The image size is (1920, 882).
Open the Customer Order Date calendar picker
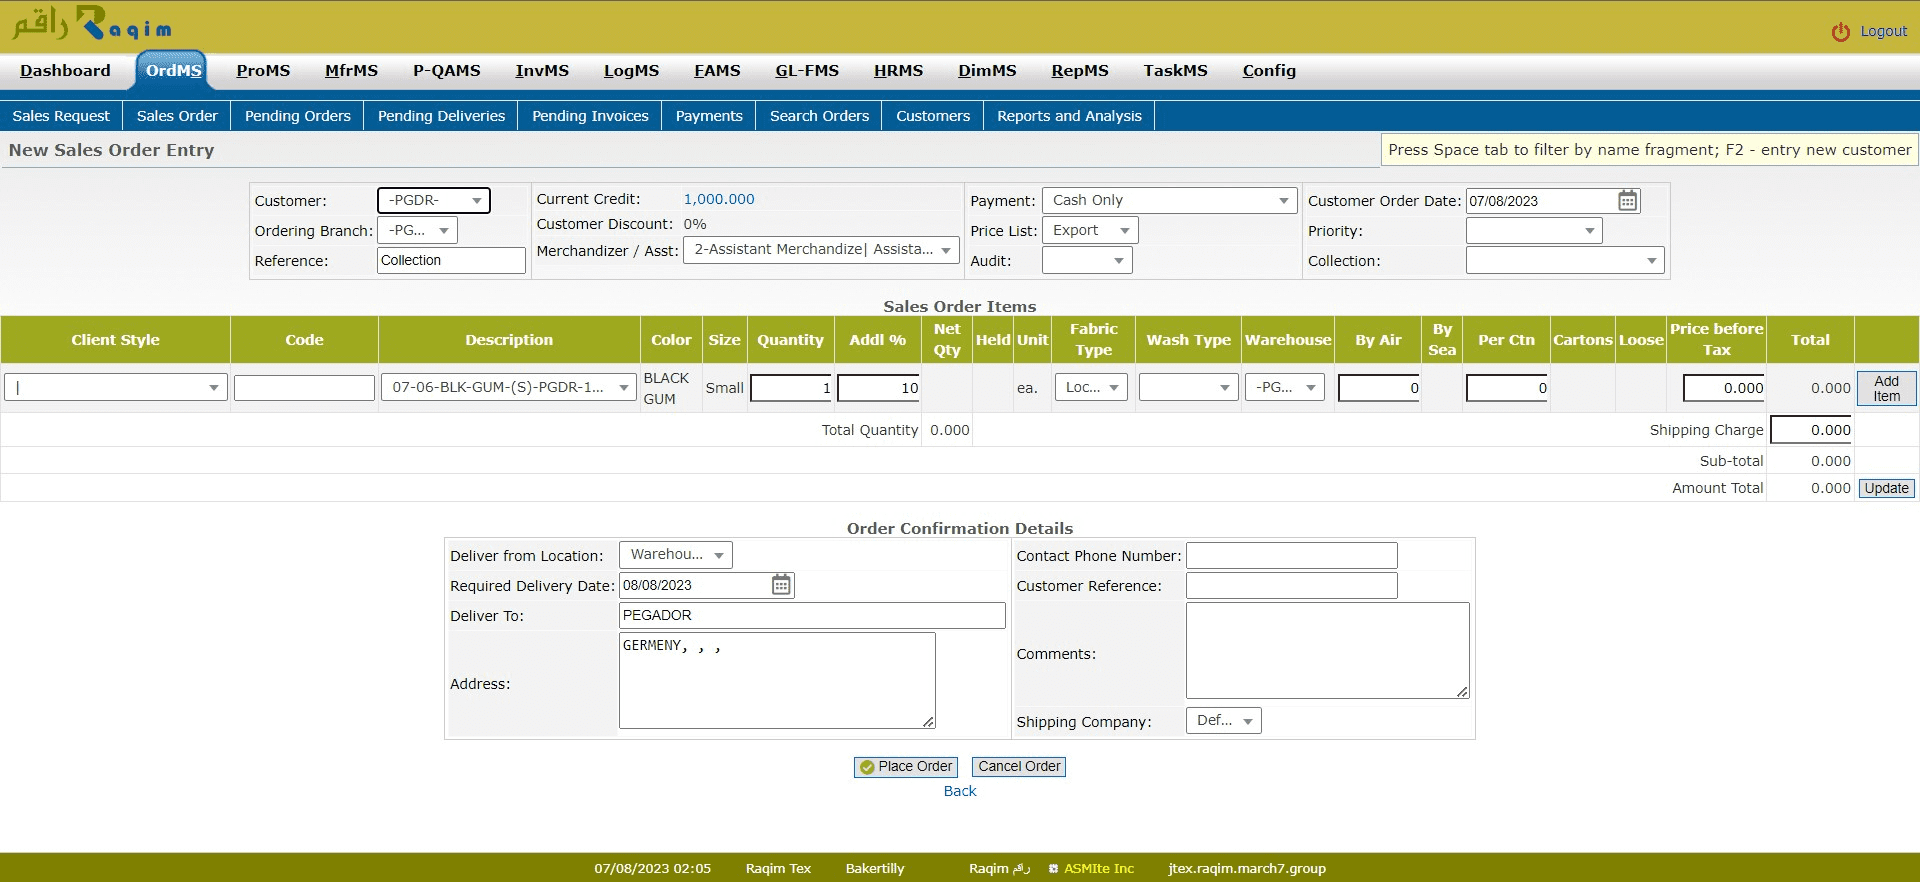point(1628,201)
